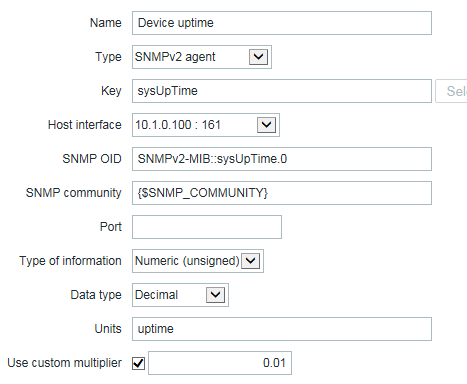Open Host interface dropdown 10.1.0.100 : 161
The width and height of the screenshot is (467, 384).
pyautogui.click(x=206, y=125)
